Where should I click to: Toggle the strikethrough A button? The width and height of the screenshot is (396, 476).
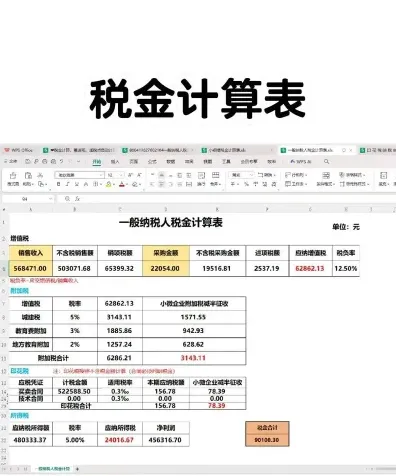coord(86,184)
